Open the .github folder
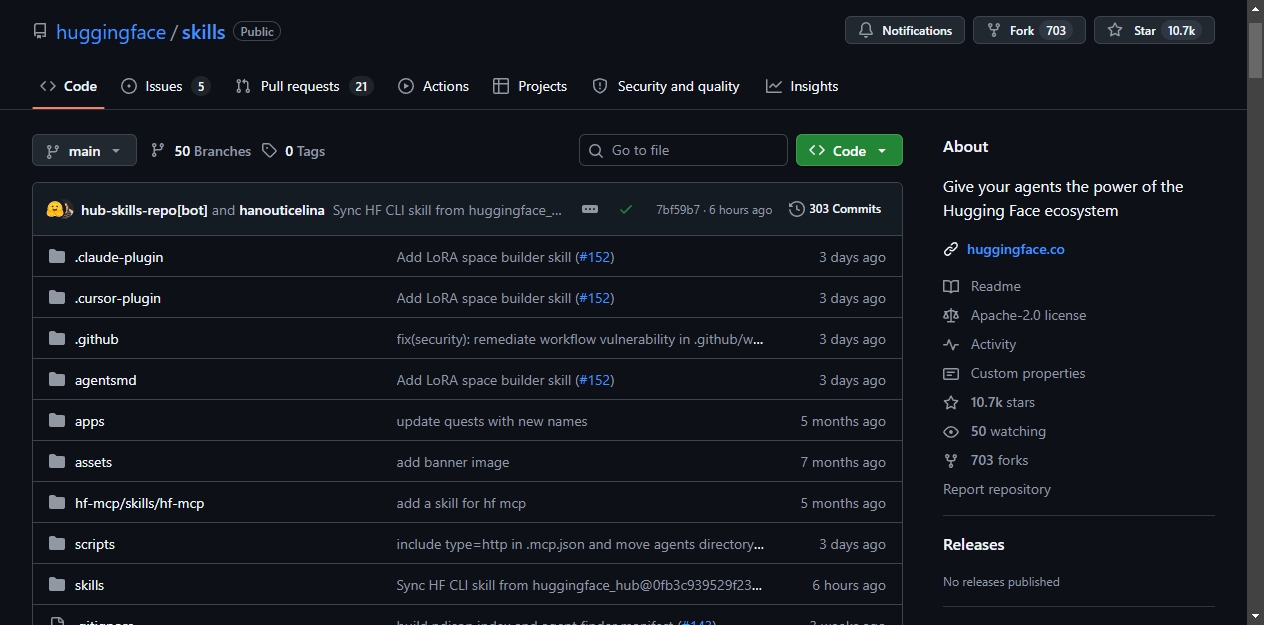The width and height of the screenshot is (1264, 625). 97,339
